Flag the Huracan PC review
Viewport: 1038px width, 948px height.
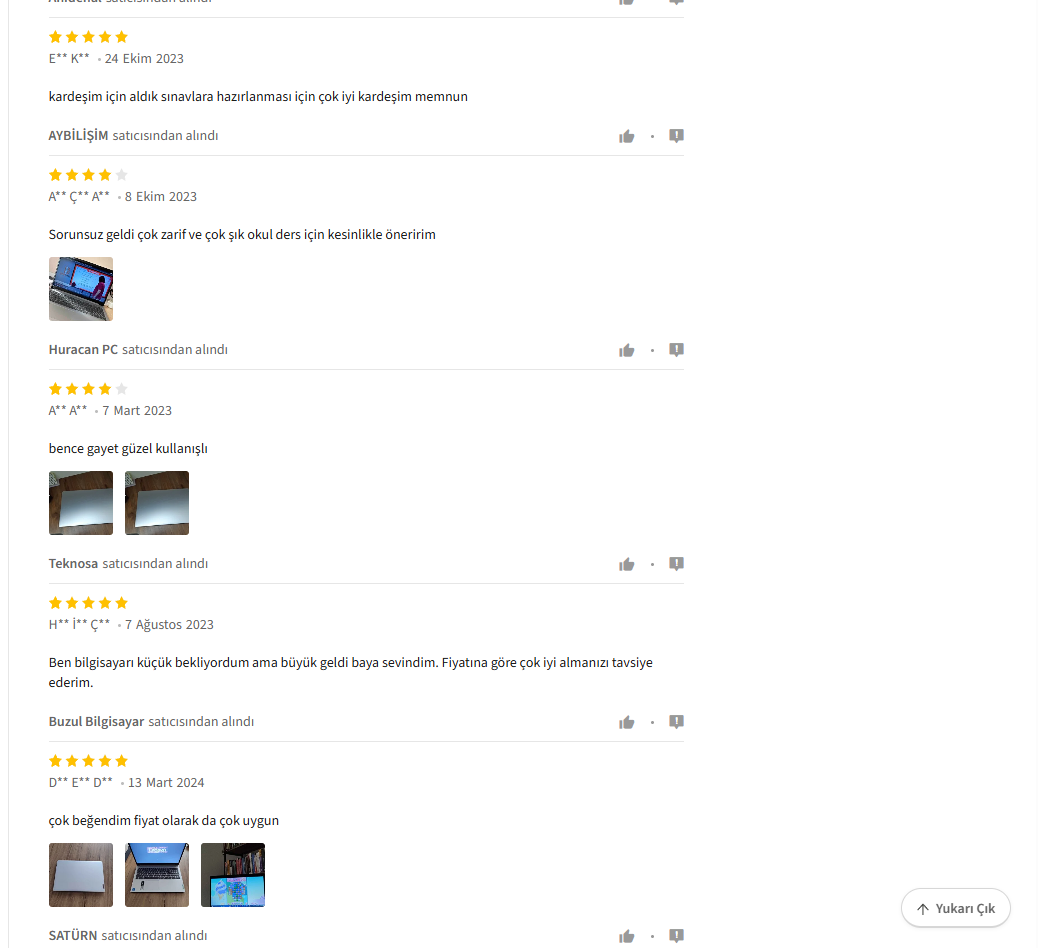coord(676,350)
